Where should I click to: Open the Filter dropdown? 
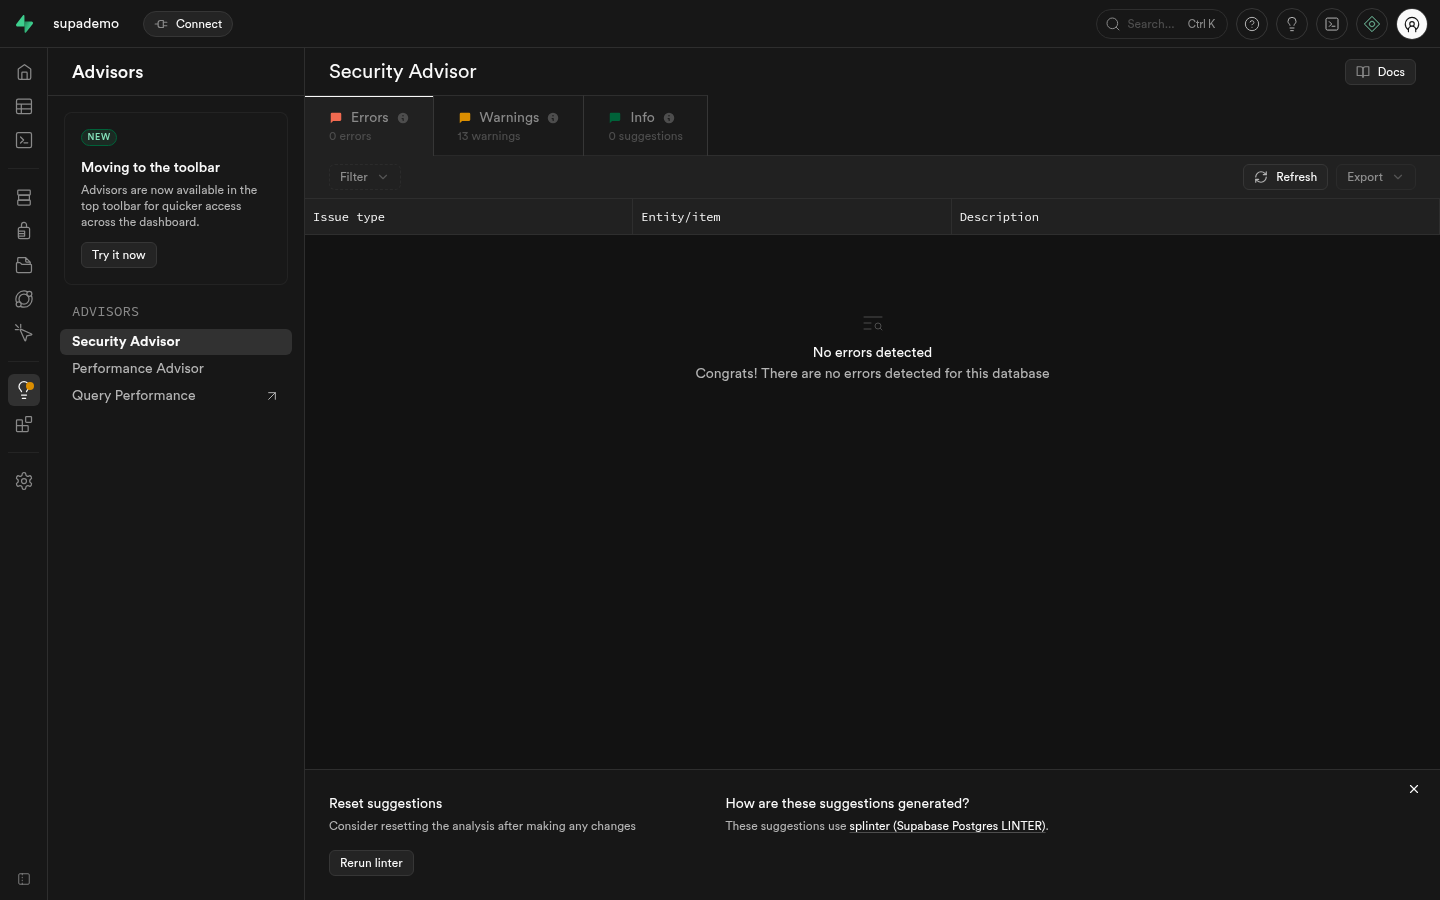click(x=364, y=177)
